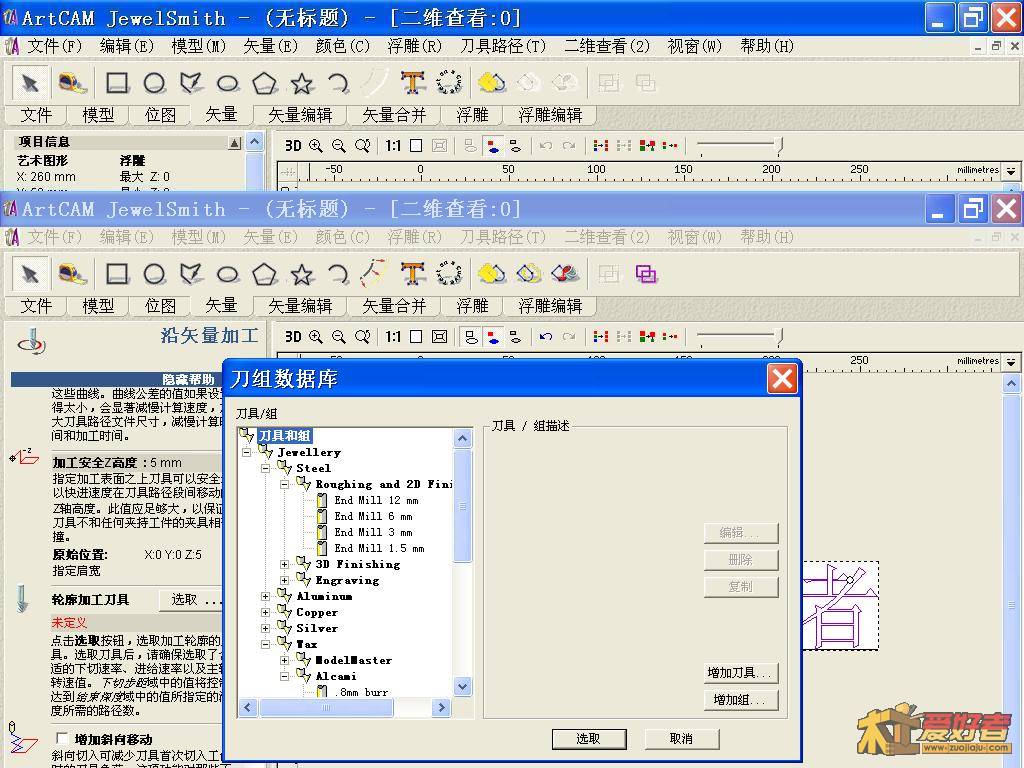The image size is (1024, 768).
Task: Open the 刀具路径(T) menu in top window
Action: (503, 46)
